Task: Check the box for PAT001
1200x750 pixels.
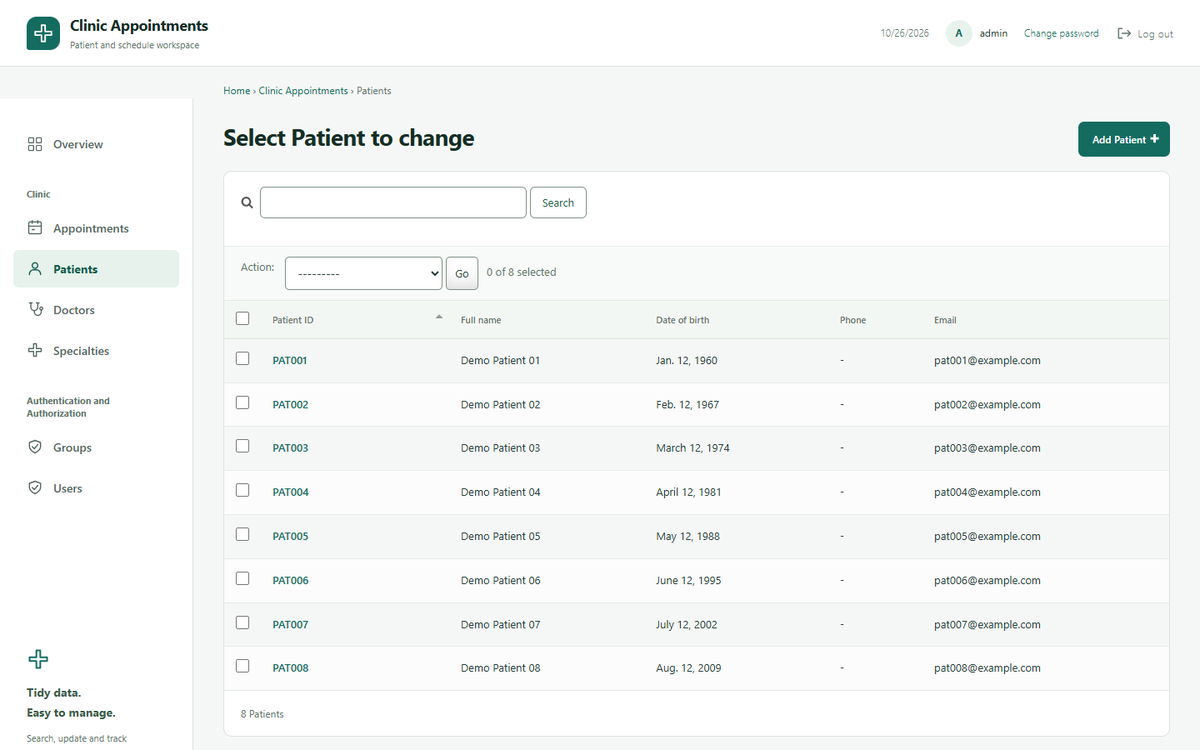Action: click(x=242, y=358)
